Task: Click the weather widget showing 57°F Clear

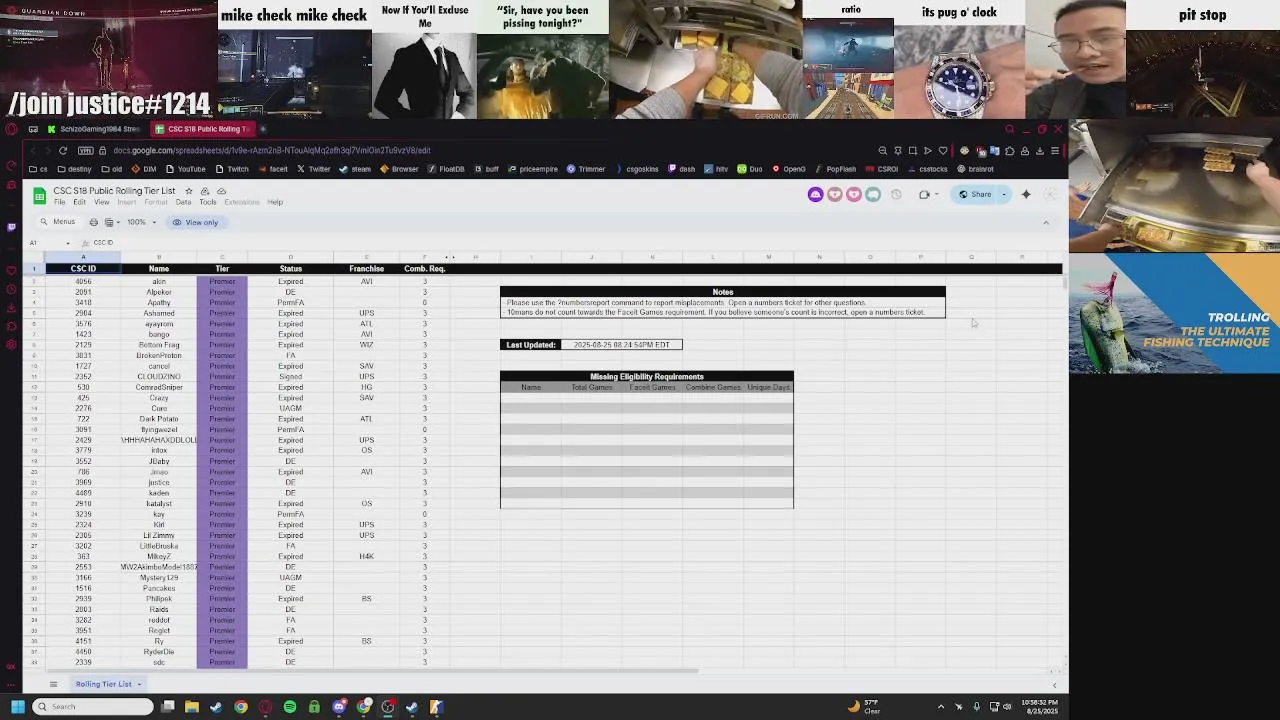Action: (x=865, y=707)
